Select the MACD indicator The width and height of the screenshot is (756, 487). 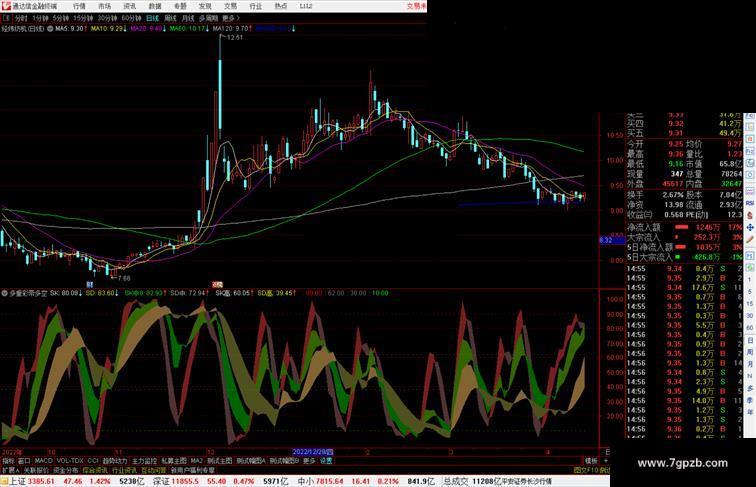click(x=43, y=461)
